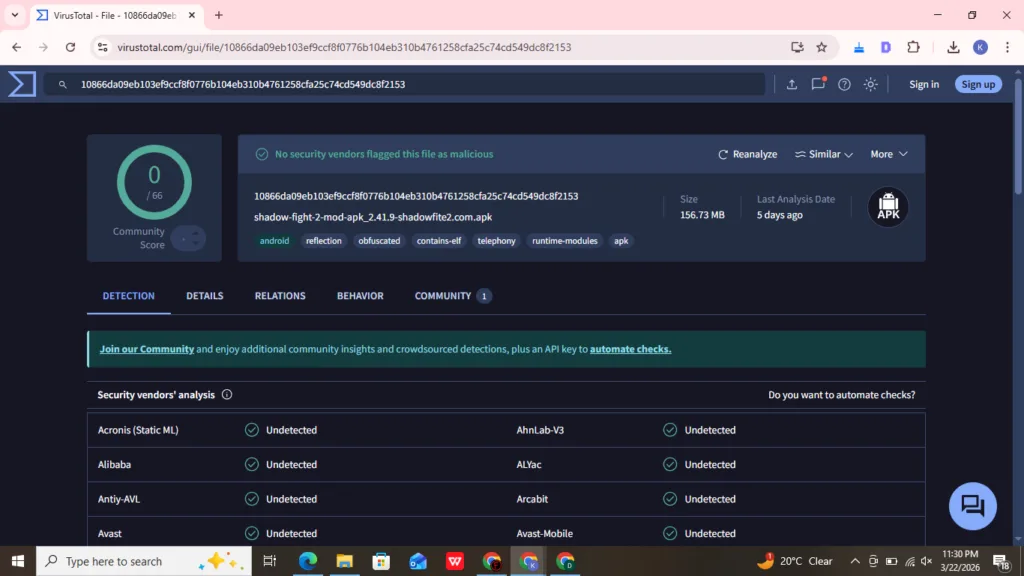Click the blue download manager extension icon

coord(859,47)
